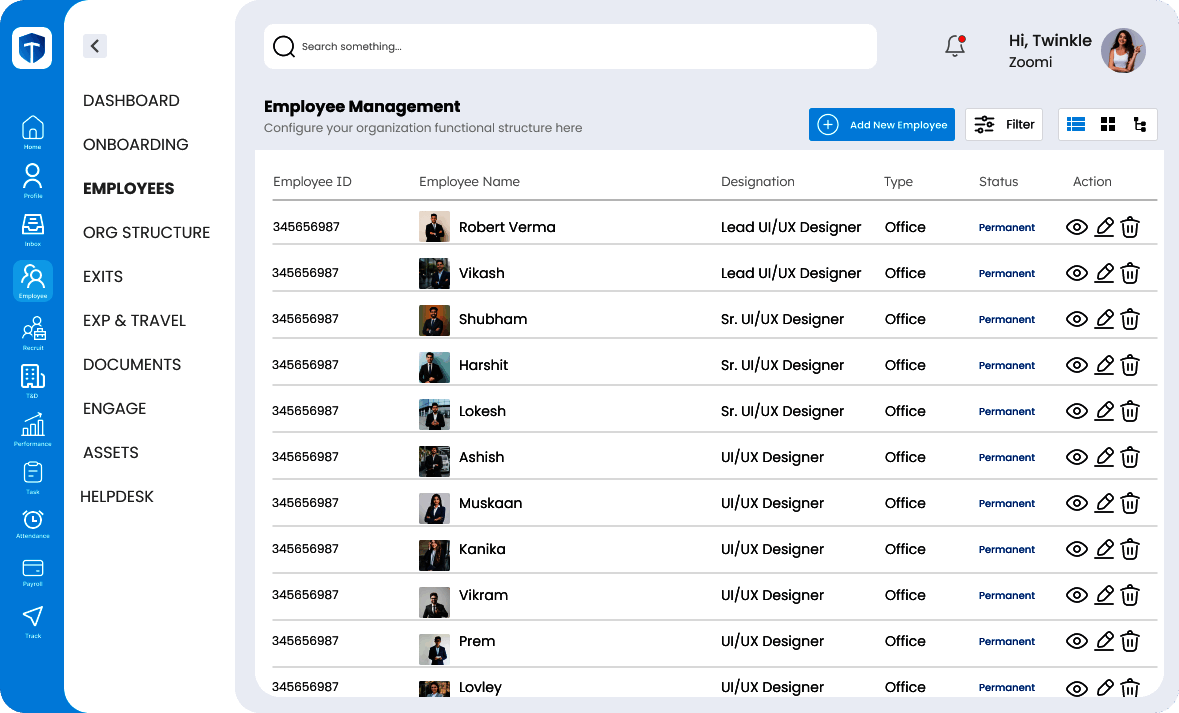Image resolution: width=1179 pixels, height=713 pixels.
Task: Open the Attendance clock icon in sidebar
Action: (x=33, y=520)
